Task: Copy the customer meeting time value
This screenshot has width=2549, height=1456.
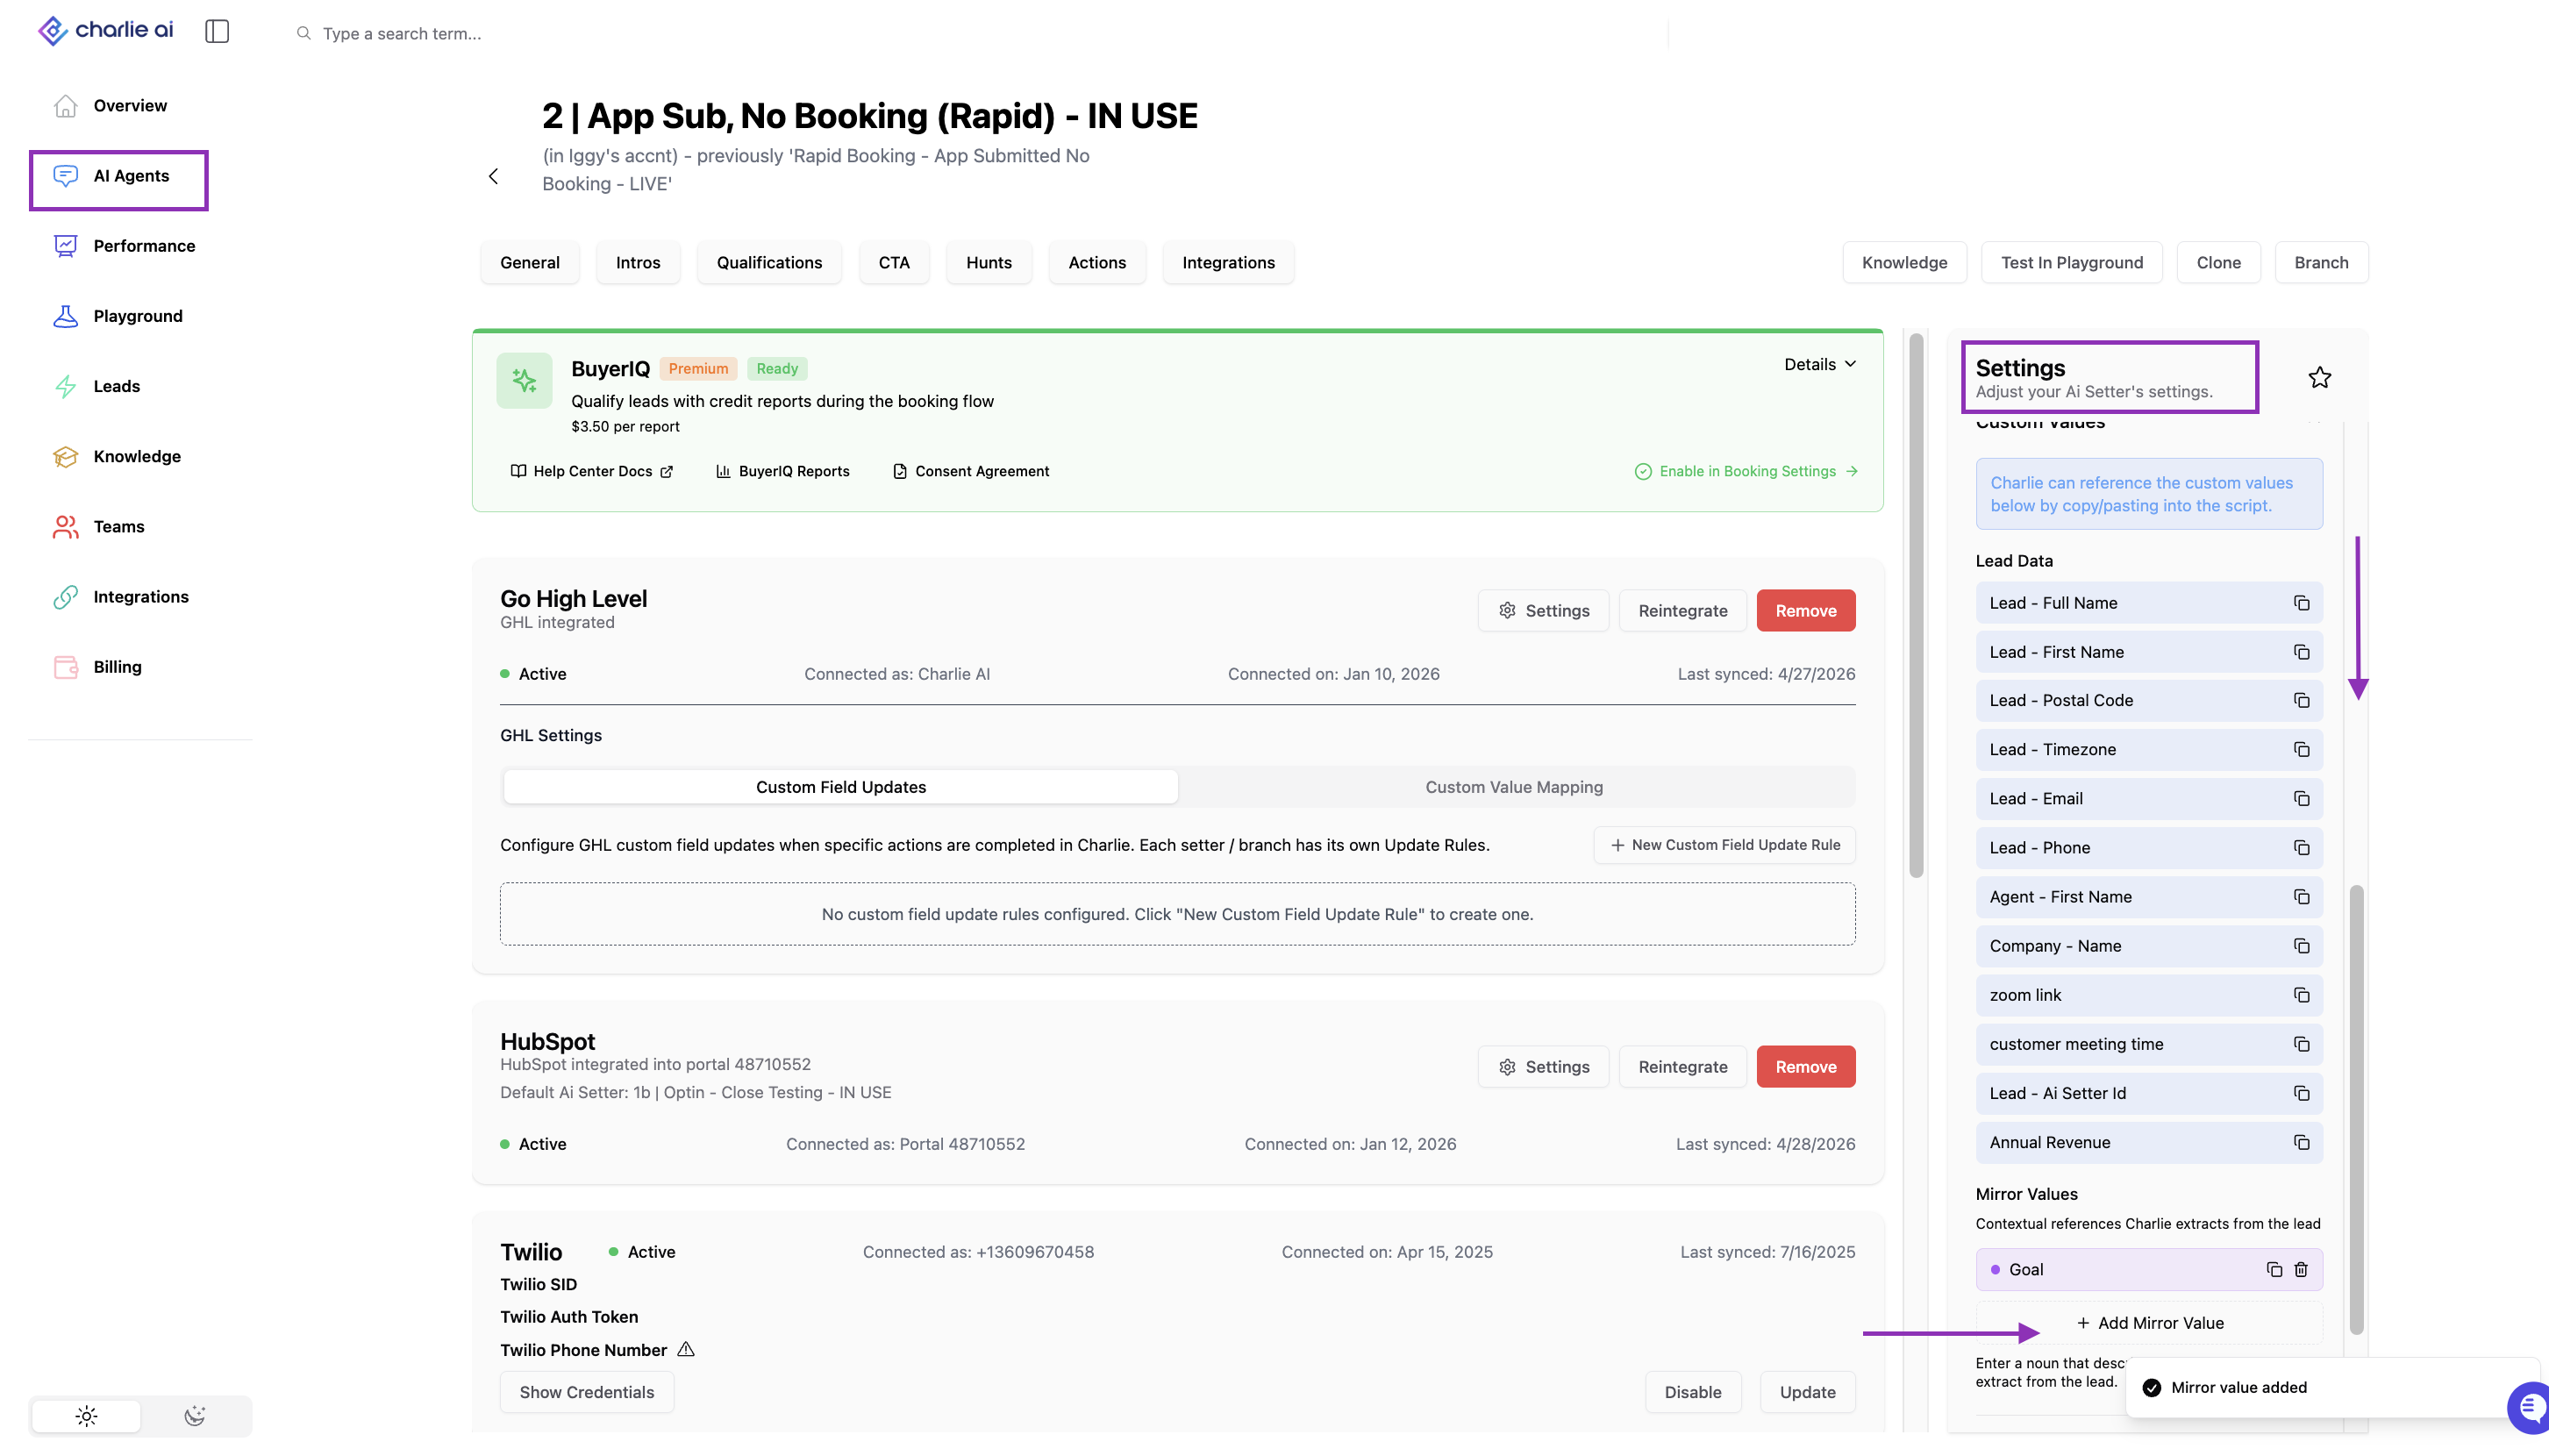Action: pyautogui.click(x=2301, y=1044)
